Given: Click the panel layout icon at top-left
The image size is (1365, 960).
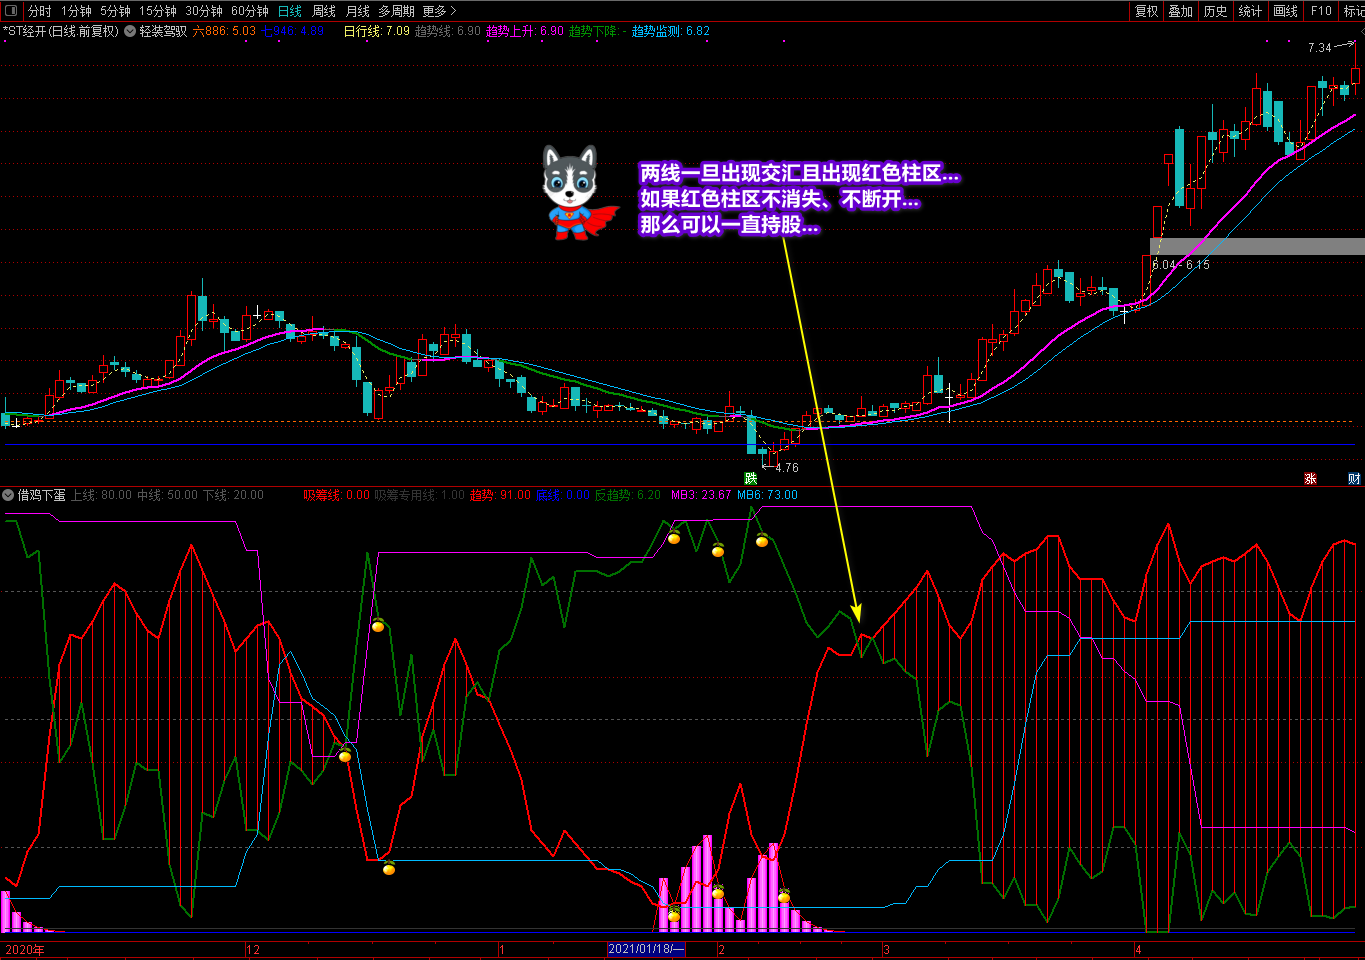Looking at the screenshot, I should tap(11, 11).
